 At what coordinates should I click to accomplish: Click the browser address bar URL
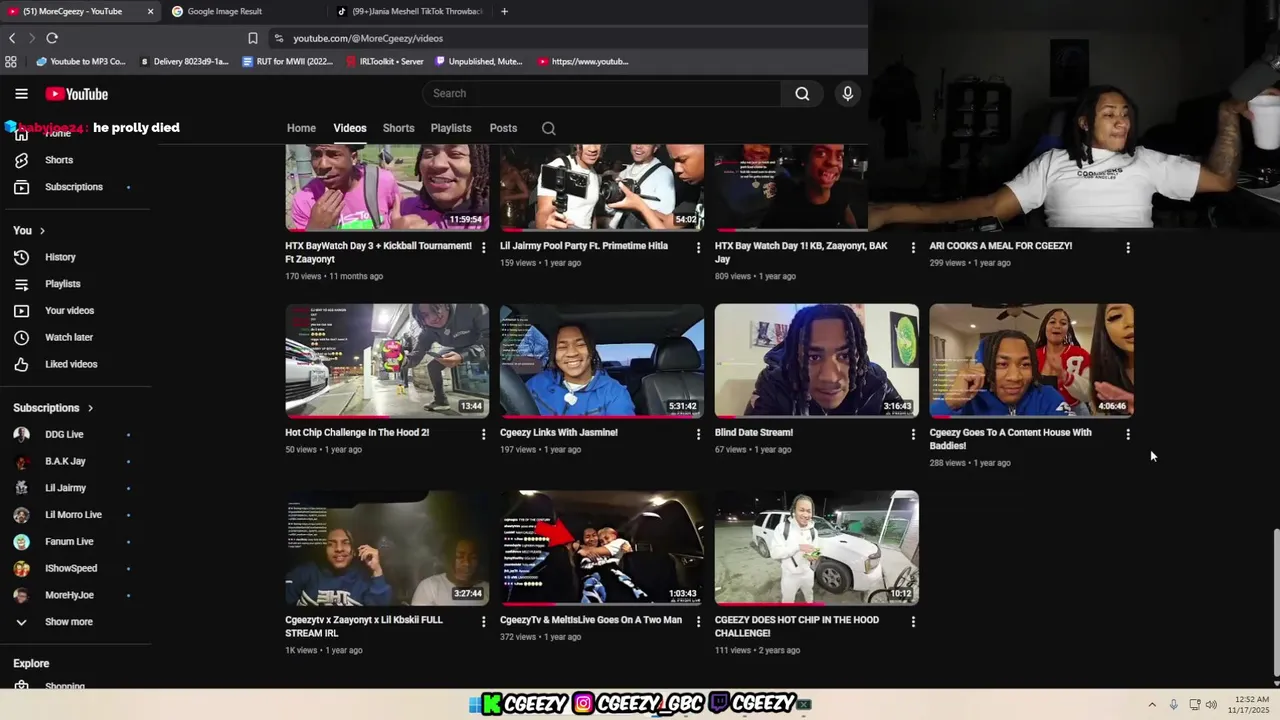pyautogui.click(x=368, y=38)
